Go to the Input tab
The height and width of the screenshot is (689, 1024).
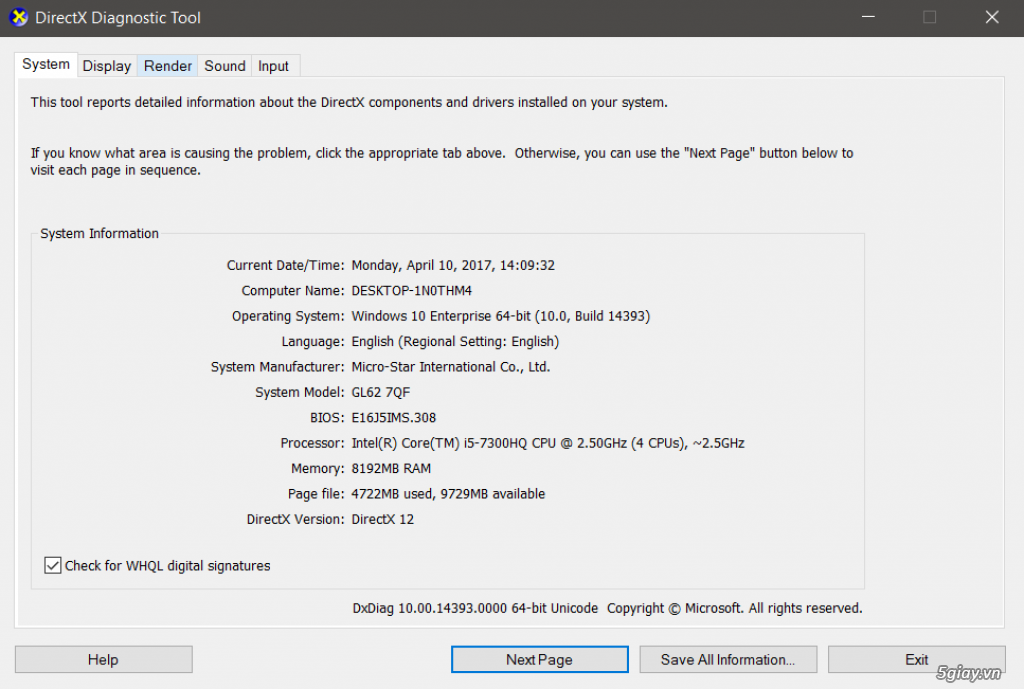pos(273,66)
